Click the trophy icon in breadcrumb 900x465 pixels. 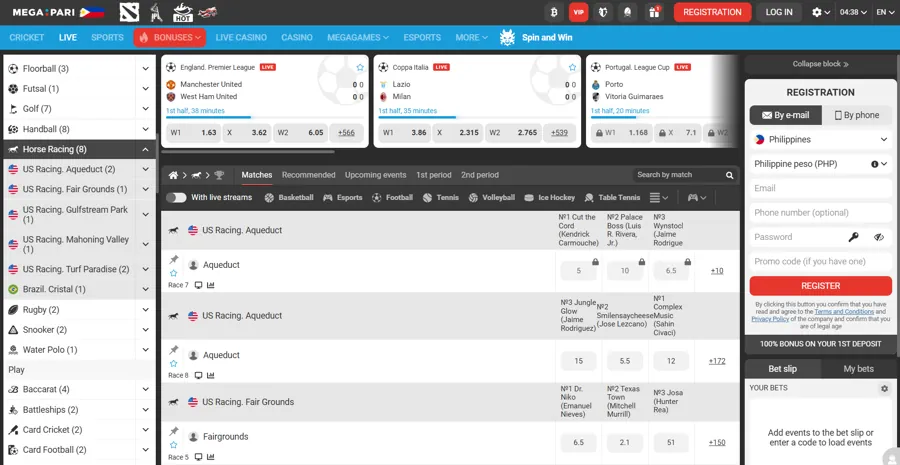[x=219, y=175]
